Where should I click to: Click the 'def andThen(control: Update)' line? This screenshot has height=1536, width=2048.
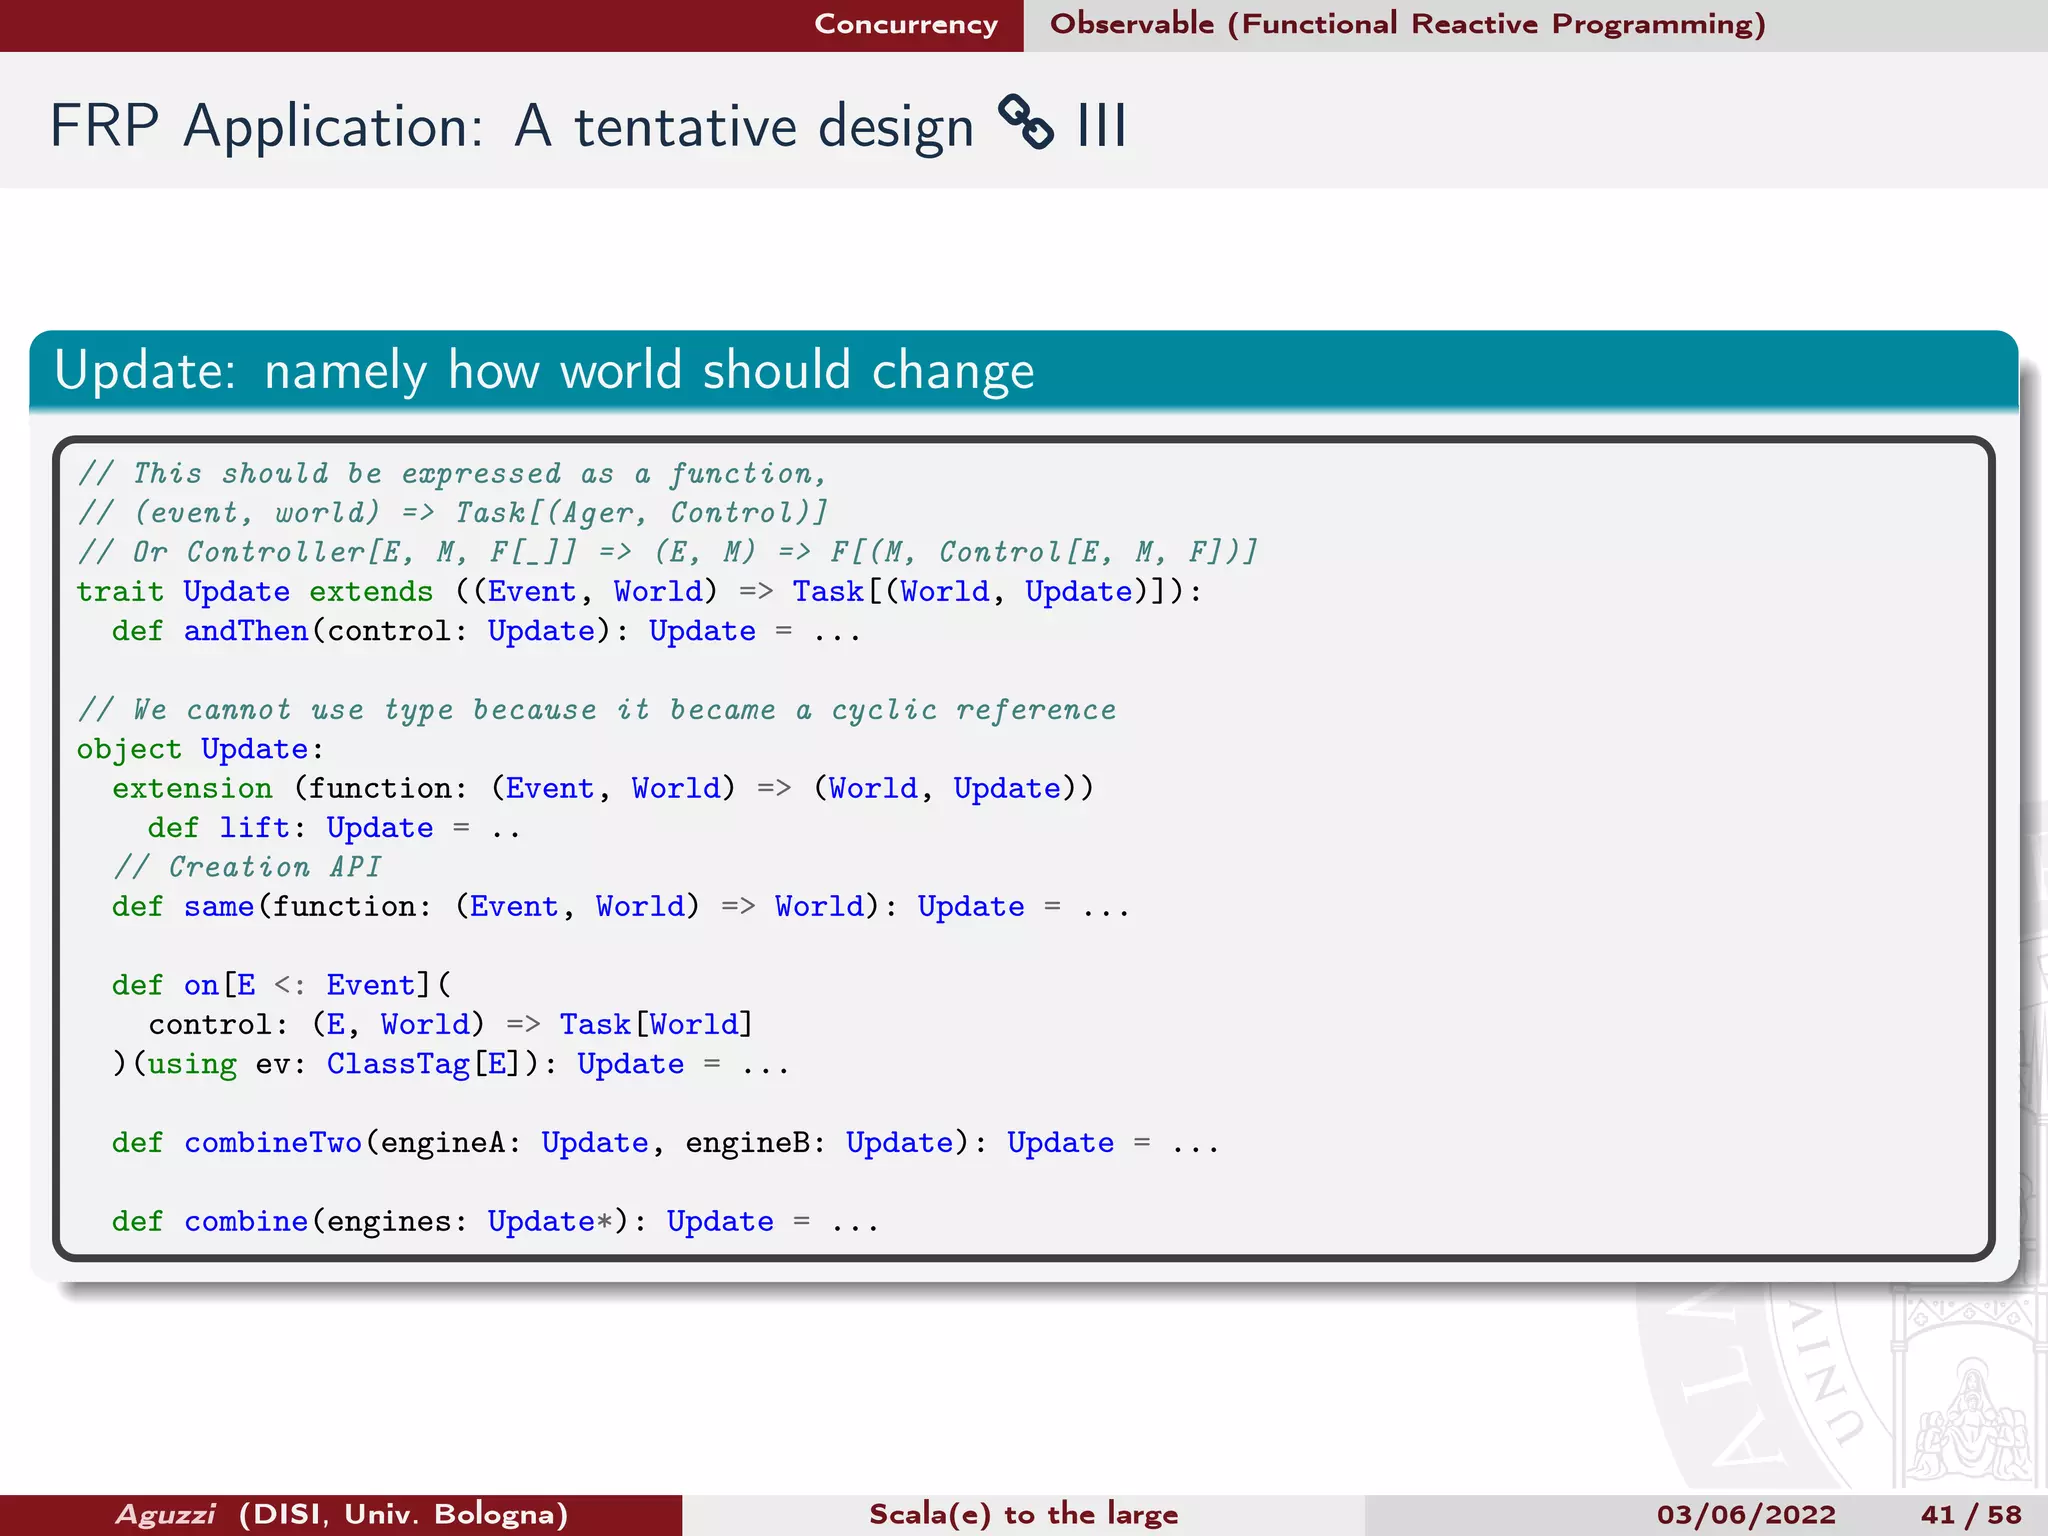point(486,631)
